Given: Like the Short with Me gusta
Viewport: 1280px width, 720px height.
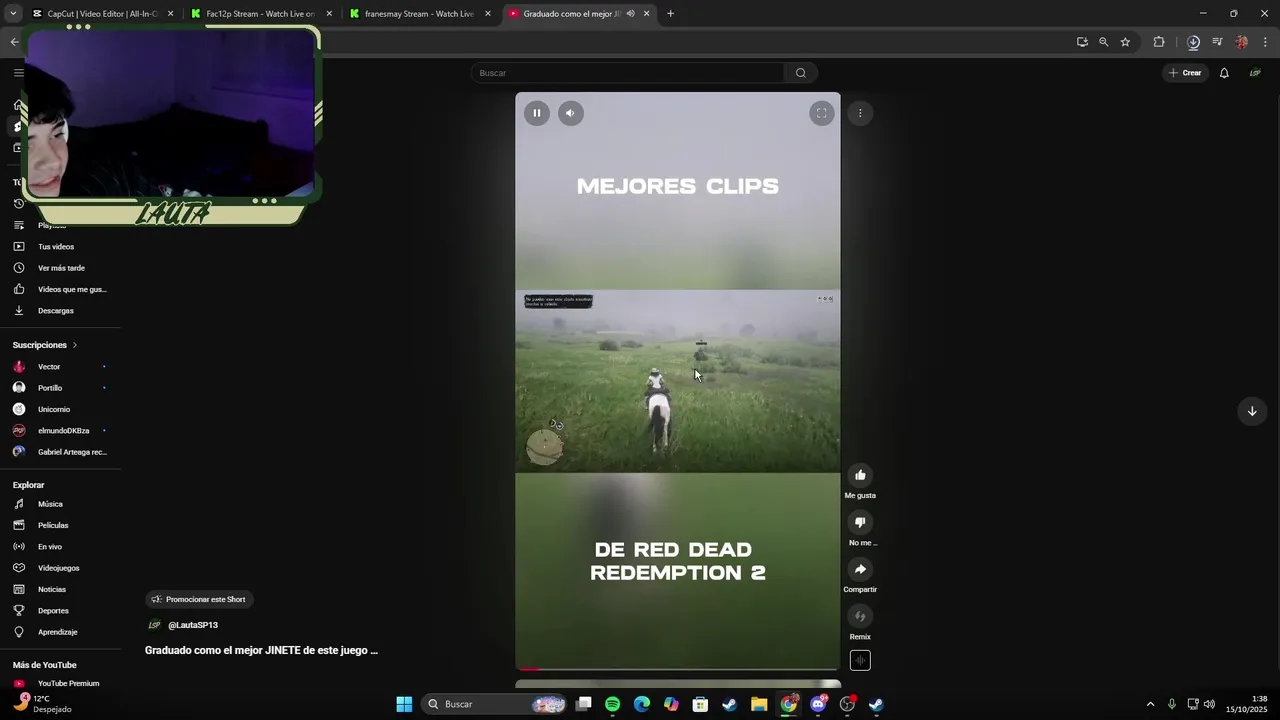Looking at the screenshot, I should click(860, 475).
